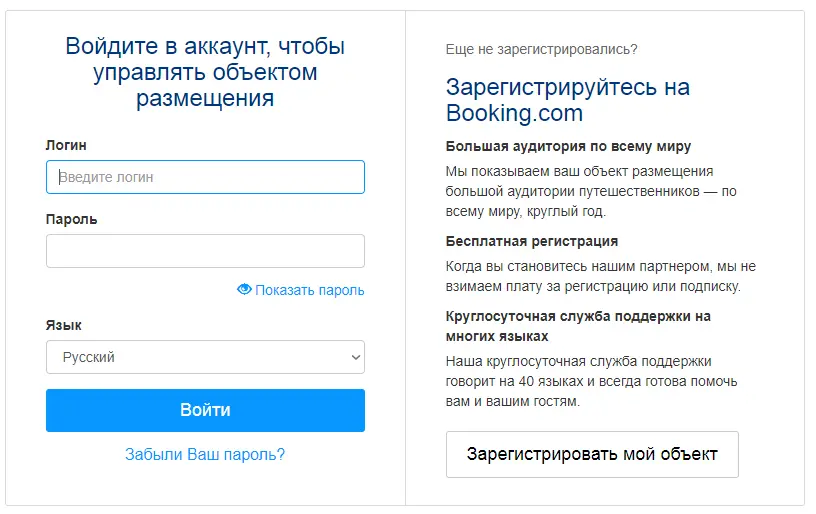Select the Бесплатная регистрация subheading
The image size is (816, 514).
click(532, 241)
